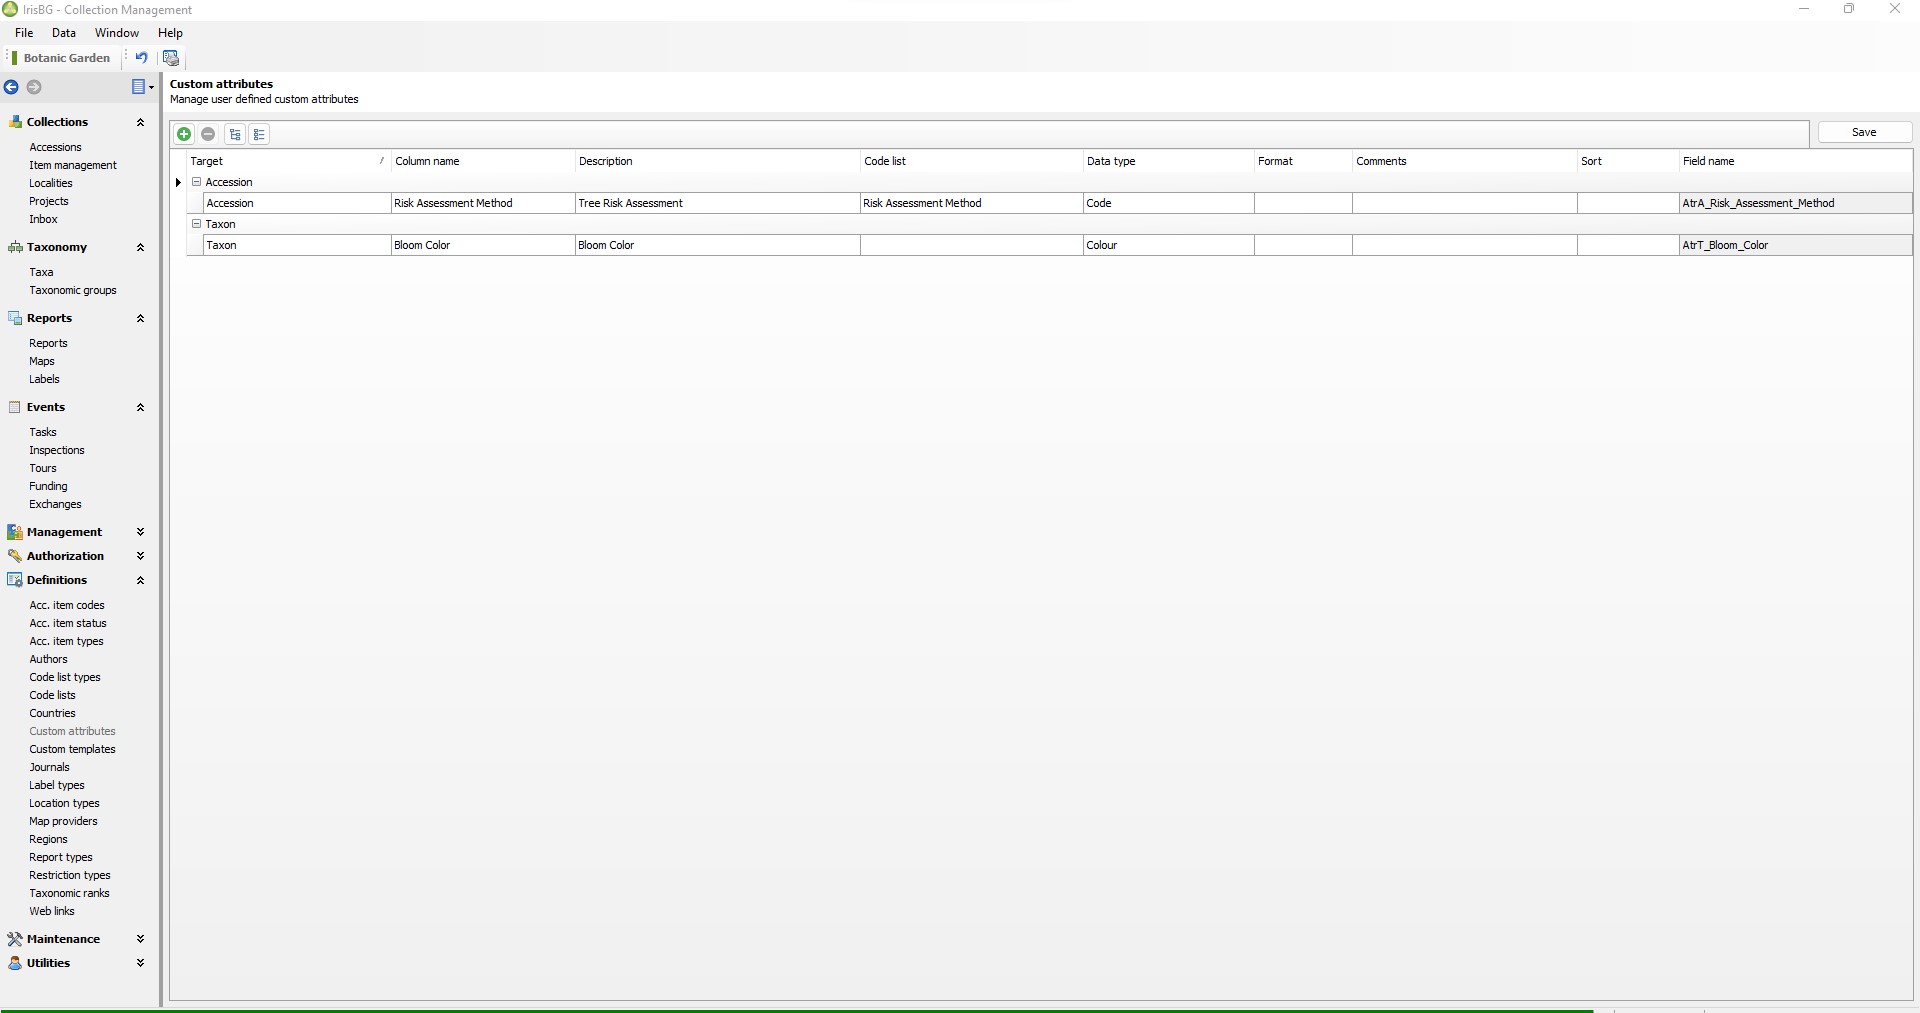The image size is (1920, 1013).
Task: Click the Maintenance tools icon
Action: (15, 939)
